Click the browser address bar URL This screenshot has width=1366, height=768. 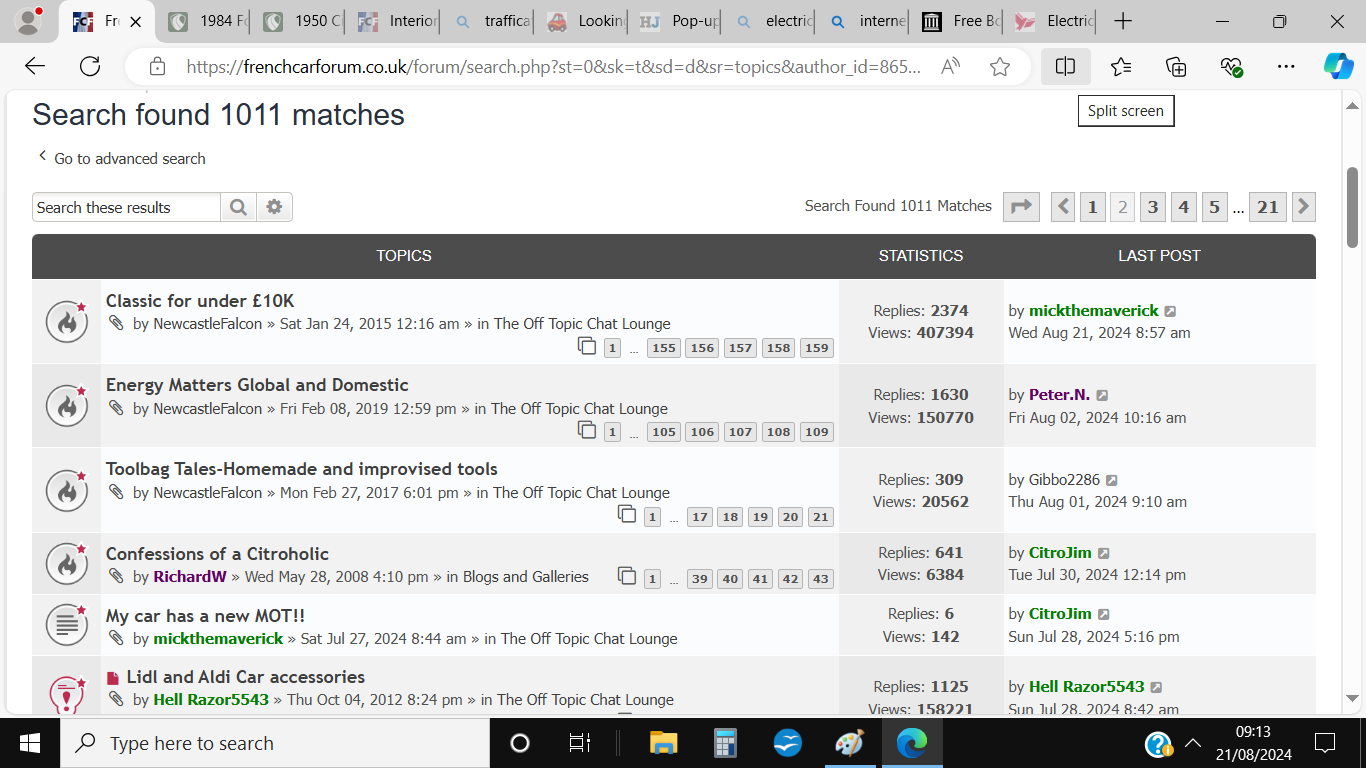coord(554,66)
